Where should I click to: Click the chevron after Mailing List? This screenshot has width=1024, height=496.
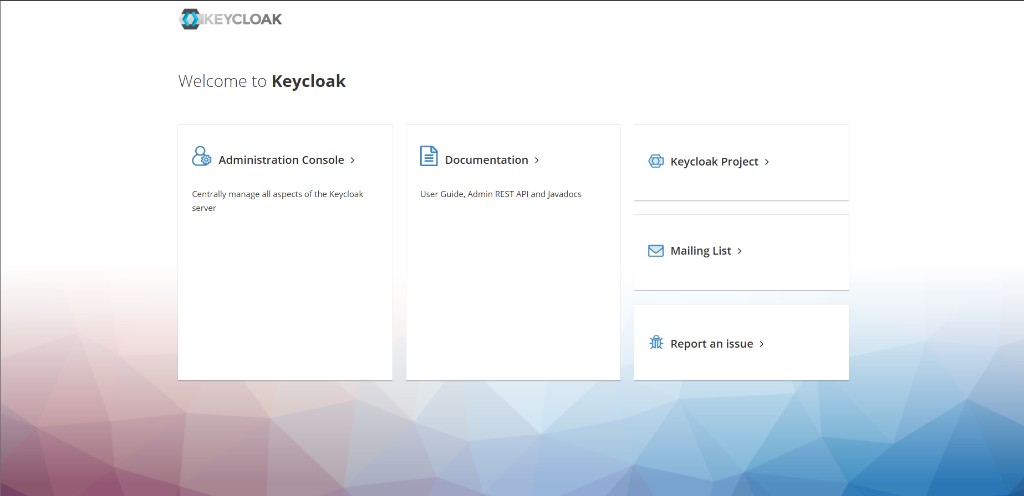tap(739, 251)
